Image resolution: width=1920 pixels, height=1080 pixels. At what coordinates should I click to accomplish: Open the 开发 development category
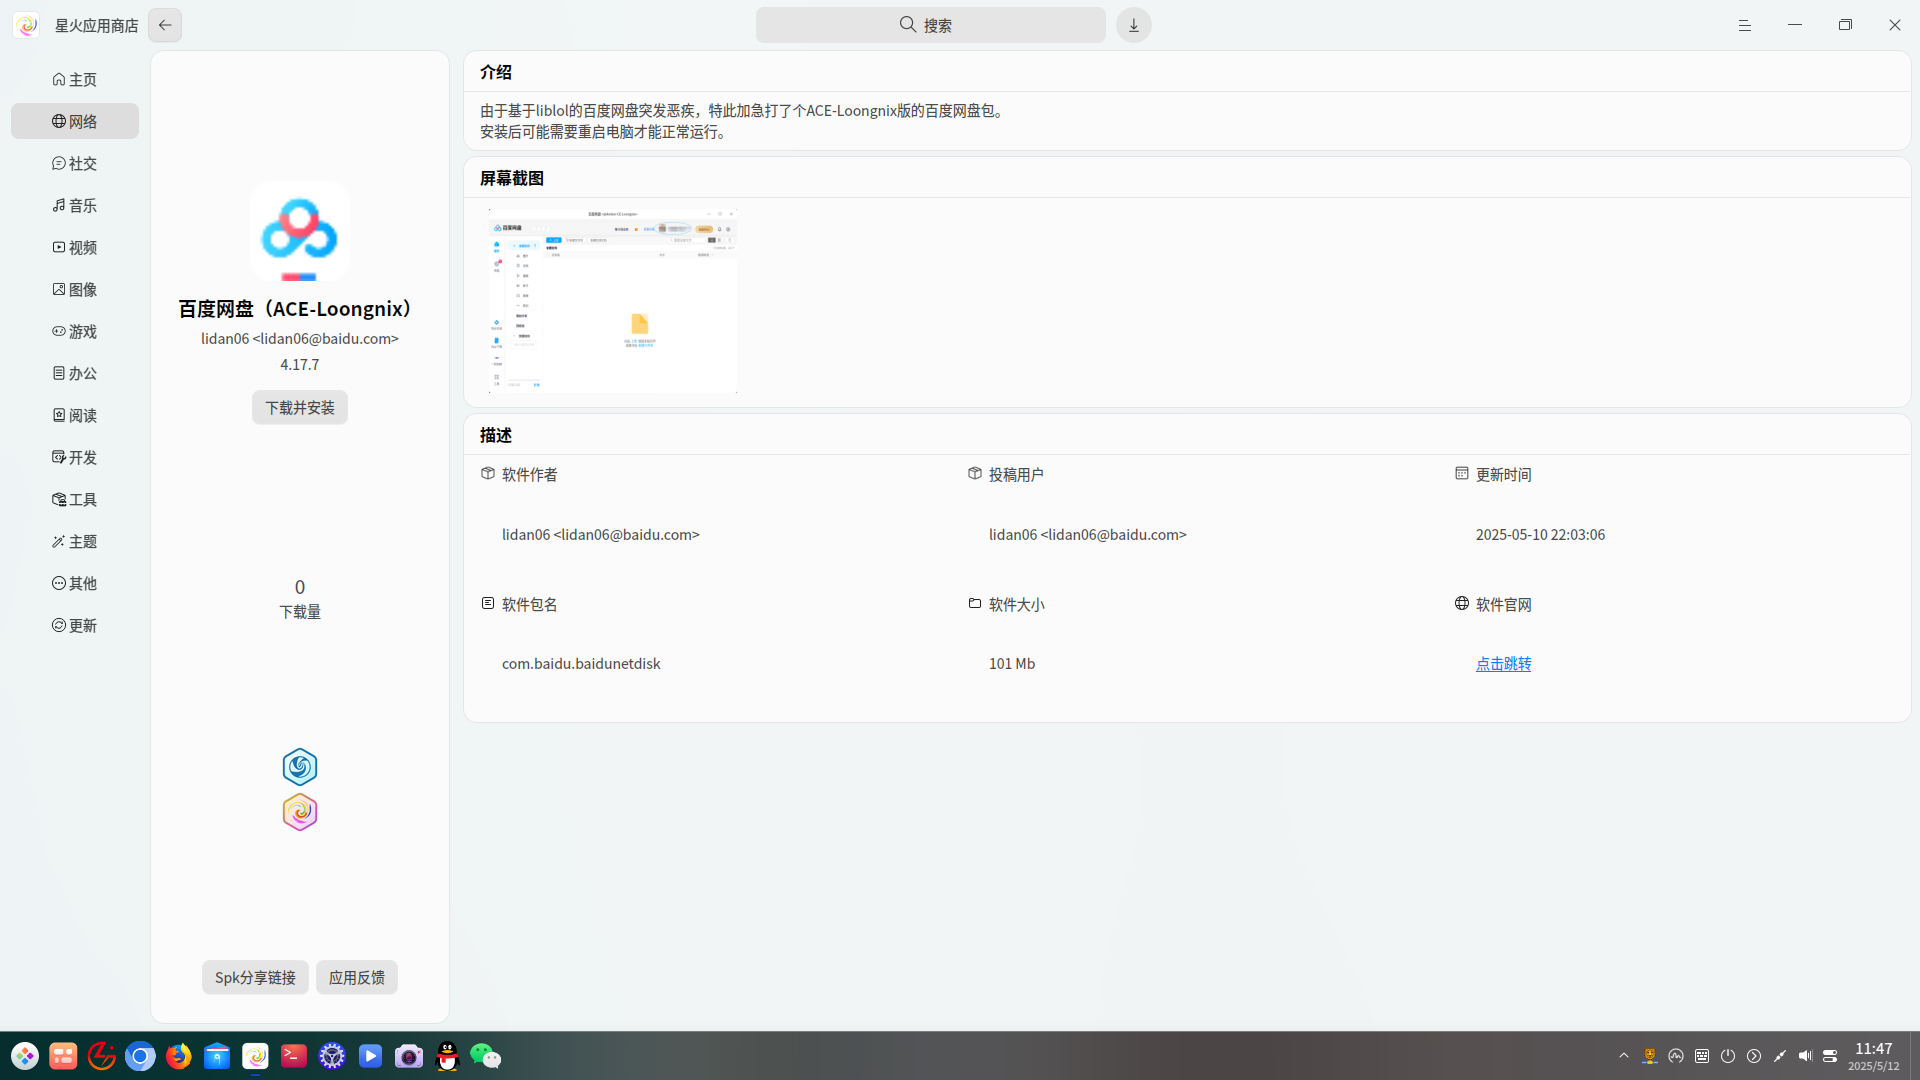75,457
